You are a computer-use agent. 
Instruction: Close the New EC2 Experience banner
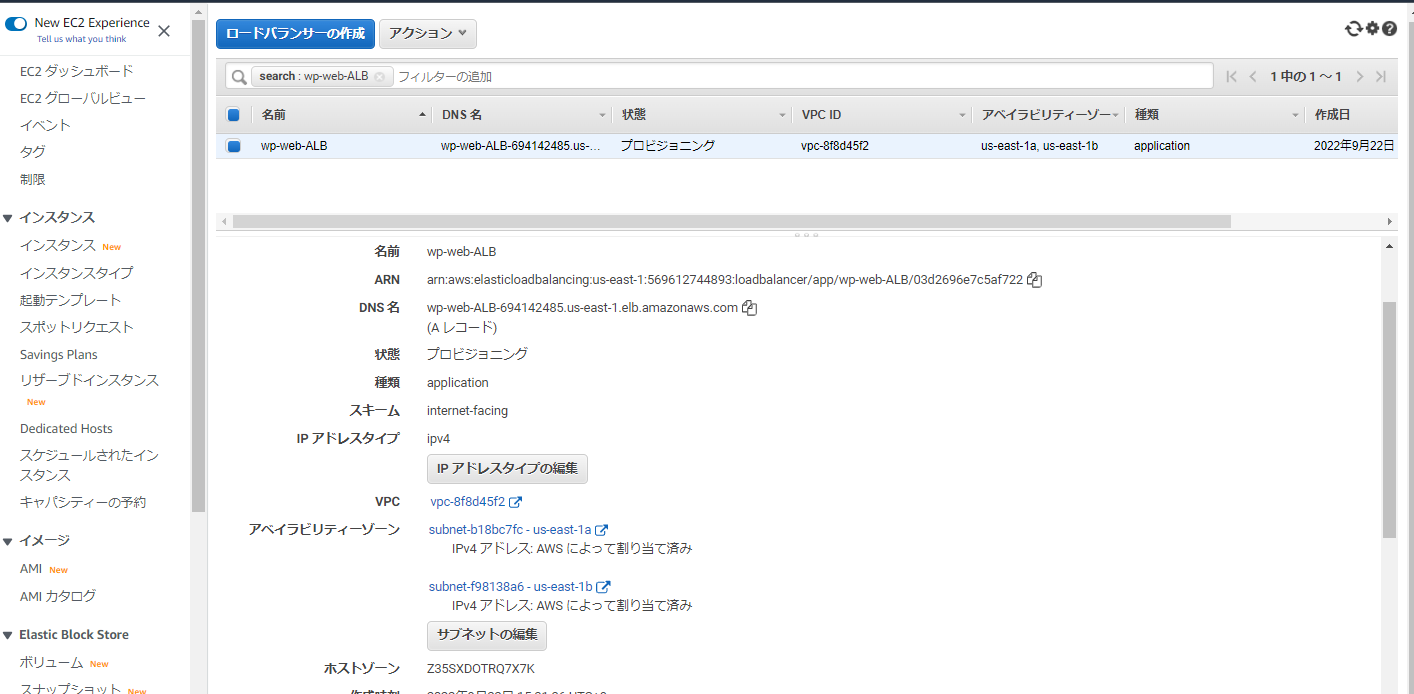click(x=164, y=31)
